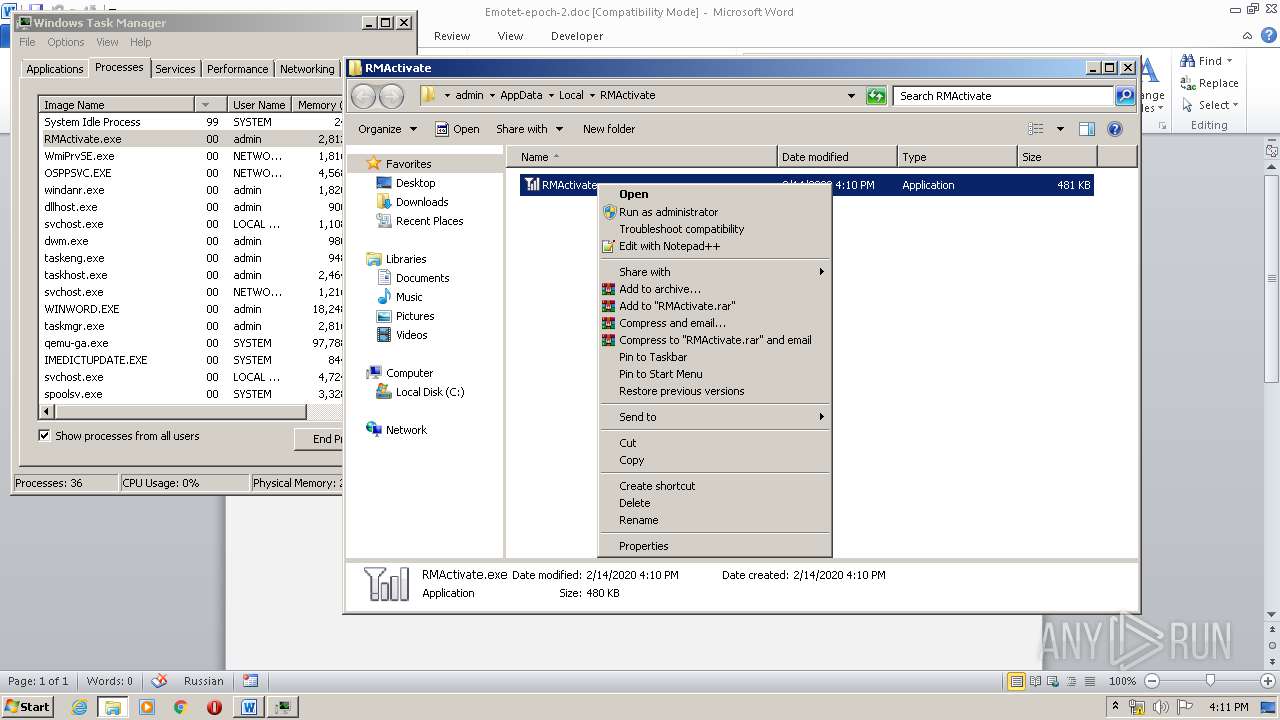The width and height of the screenshot is (1280, 720).
Task: Click the Start button
Action: [28, 707]
